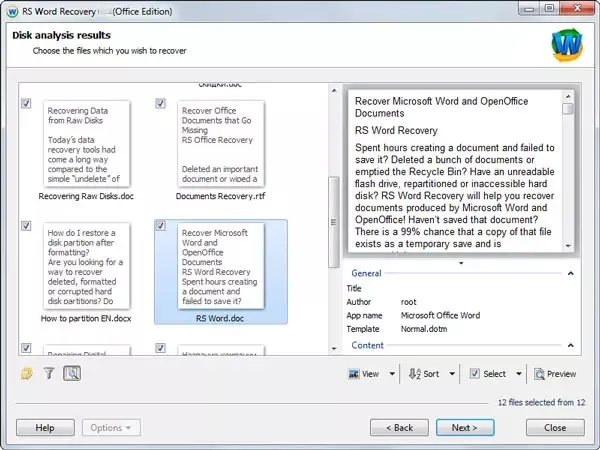Viewport: 600px width, 450px height.
Task: Click the Back button
Action: pyautogui.click(x=399, y=427)
